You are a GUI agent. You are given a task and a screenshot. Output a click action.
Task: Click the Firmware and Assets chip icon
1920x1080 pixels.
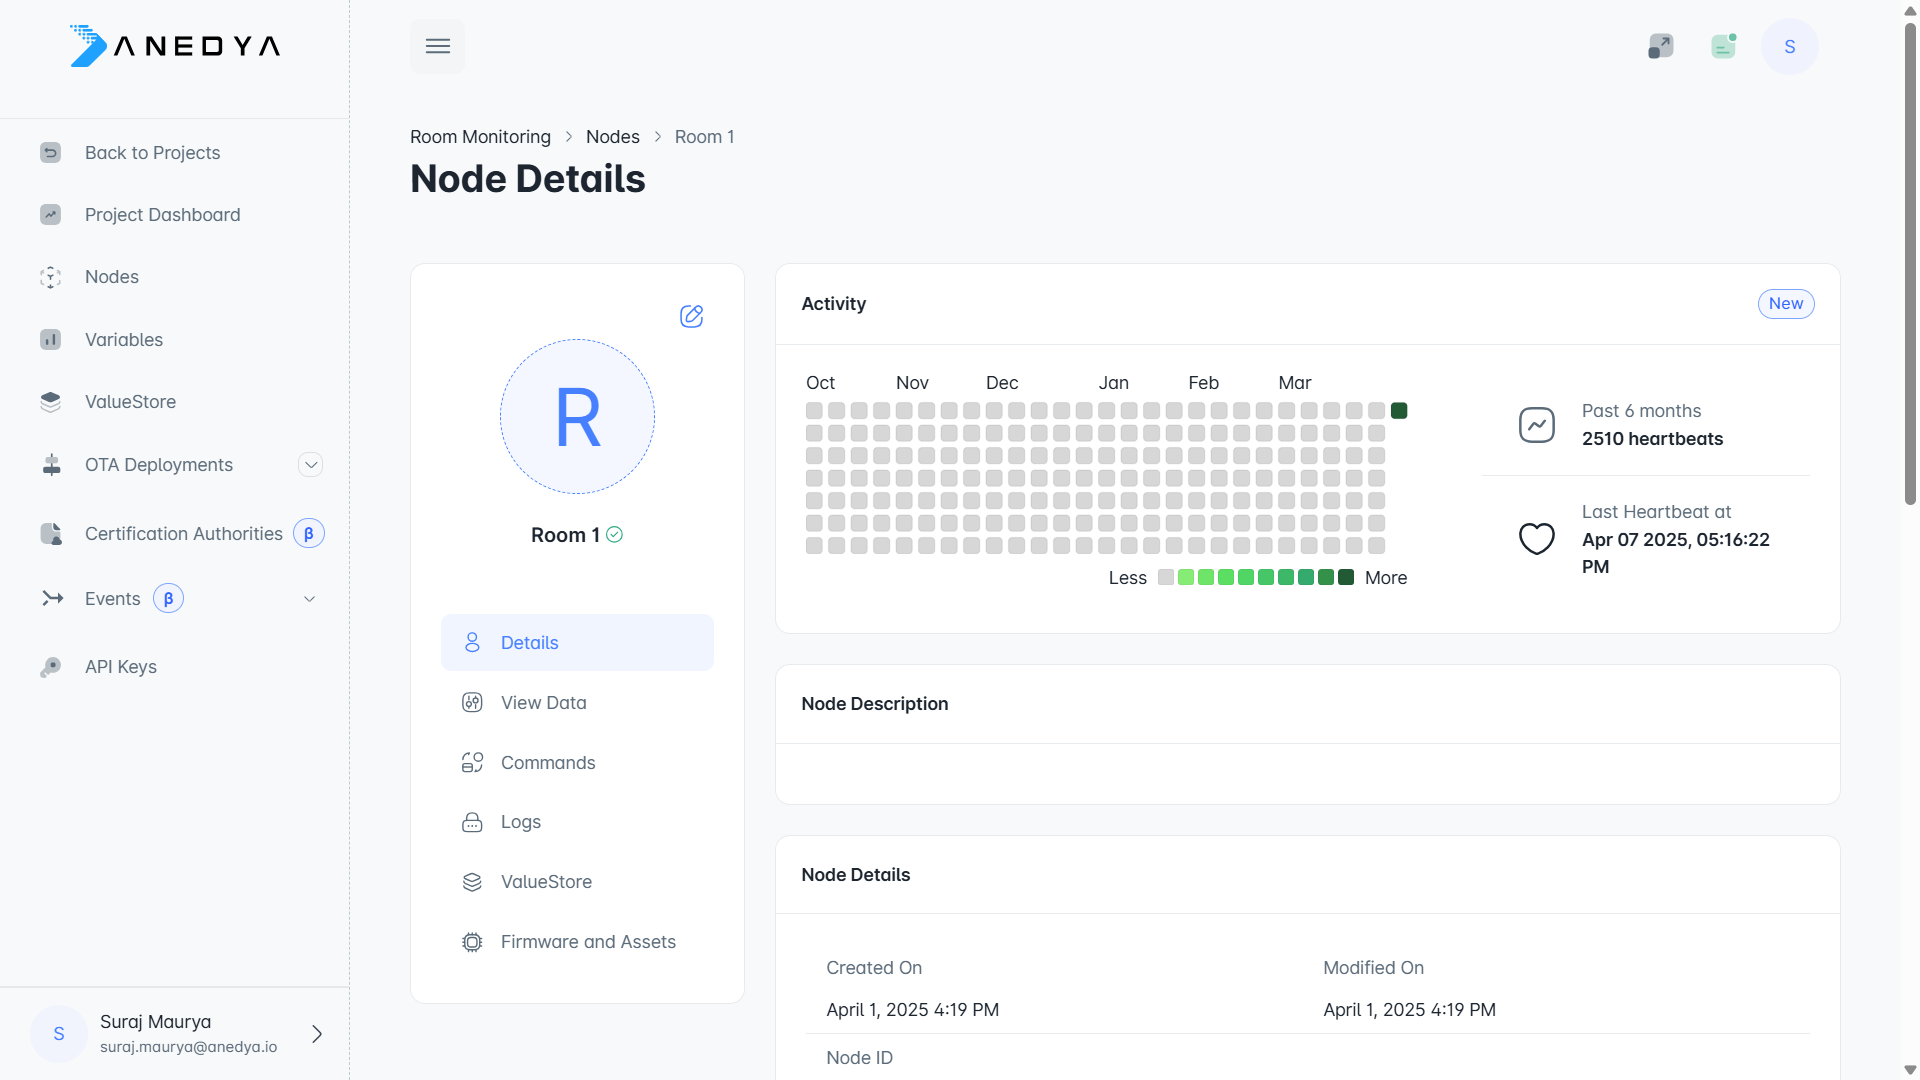coord(472,942)
